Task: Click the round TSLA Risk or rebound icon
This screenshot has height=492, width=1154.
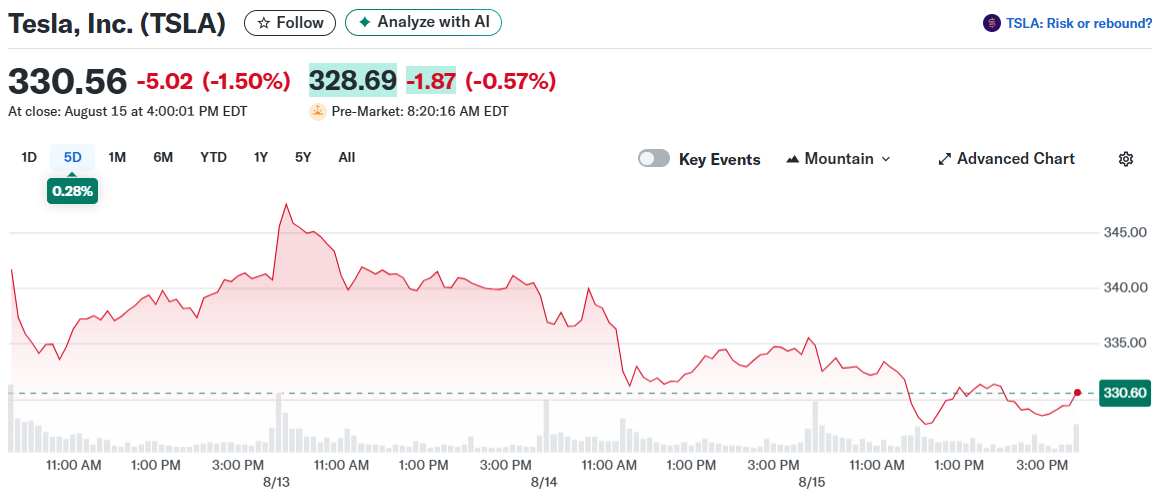Action: point(991,24)
